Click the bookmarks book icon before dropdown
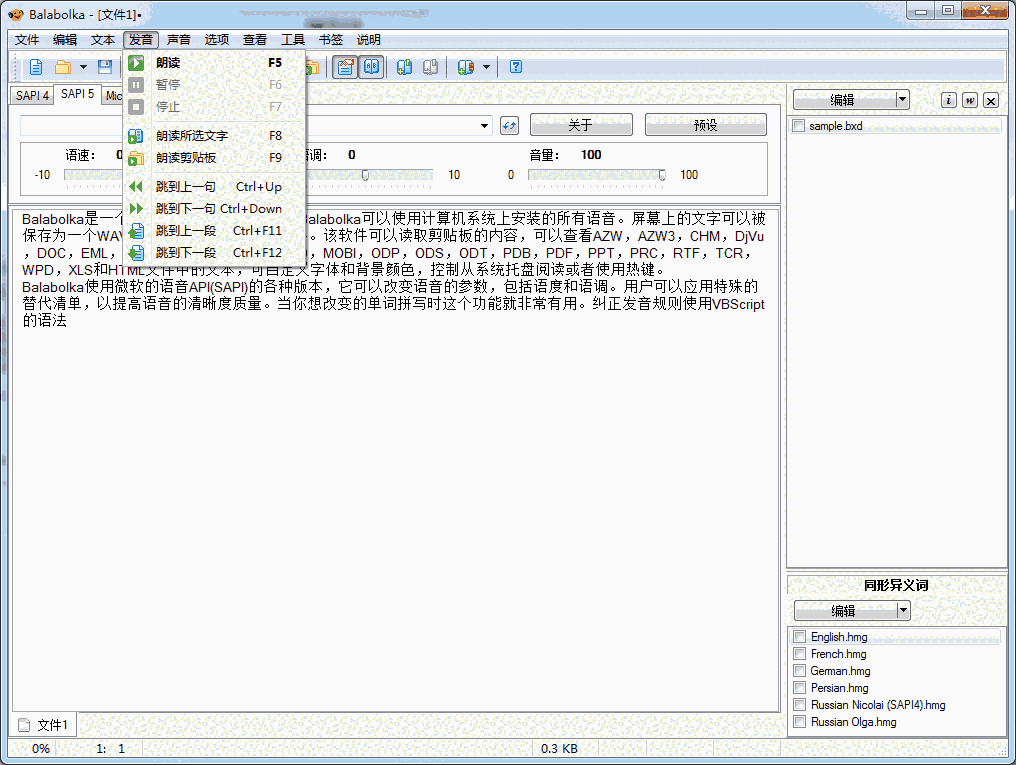Image resolution: width=1016 pixels, height=765 pixels. (465, 67)
